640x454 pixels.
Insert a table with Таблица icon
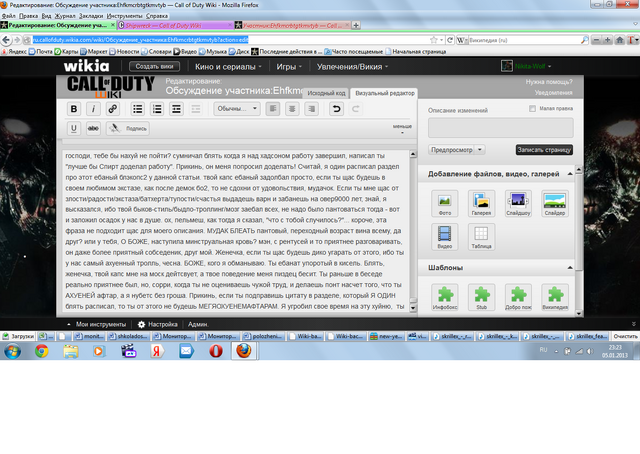click(481, 237)
